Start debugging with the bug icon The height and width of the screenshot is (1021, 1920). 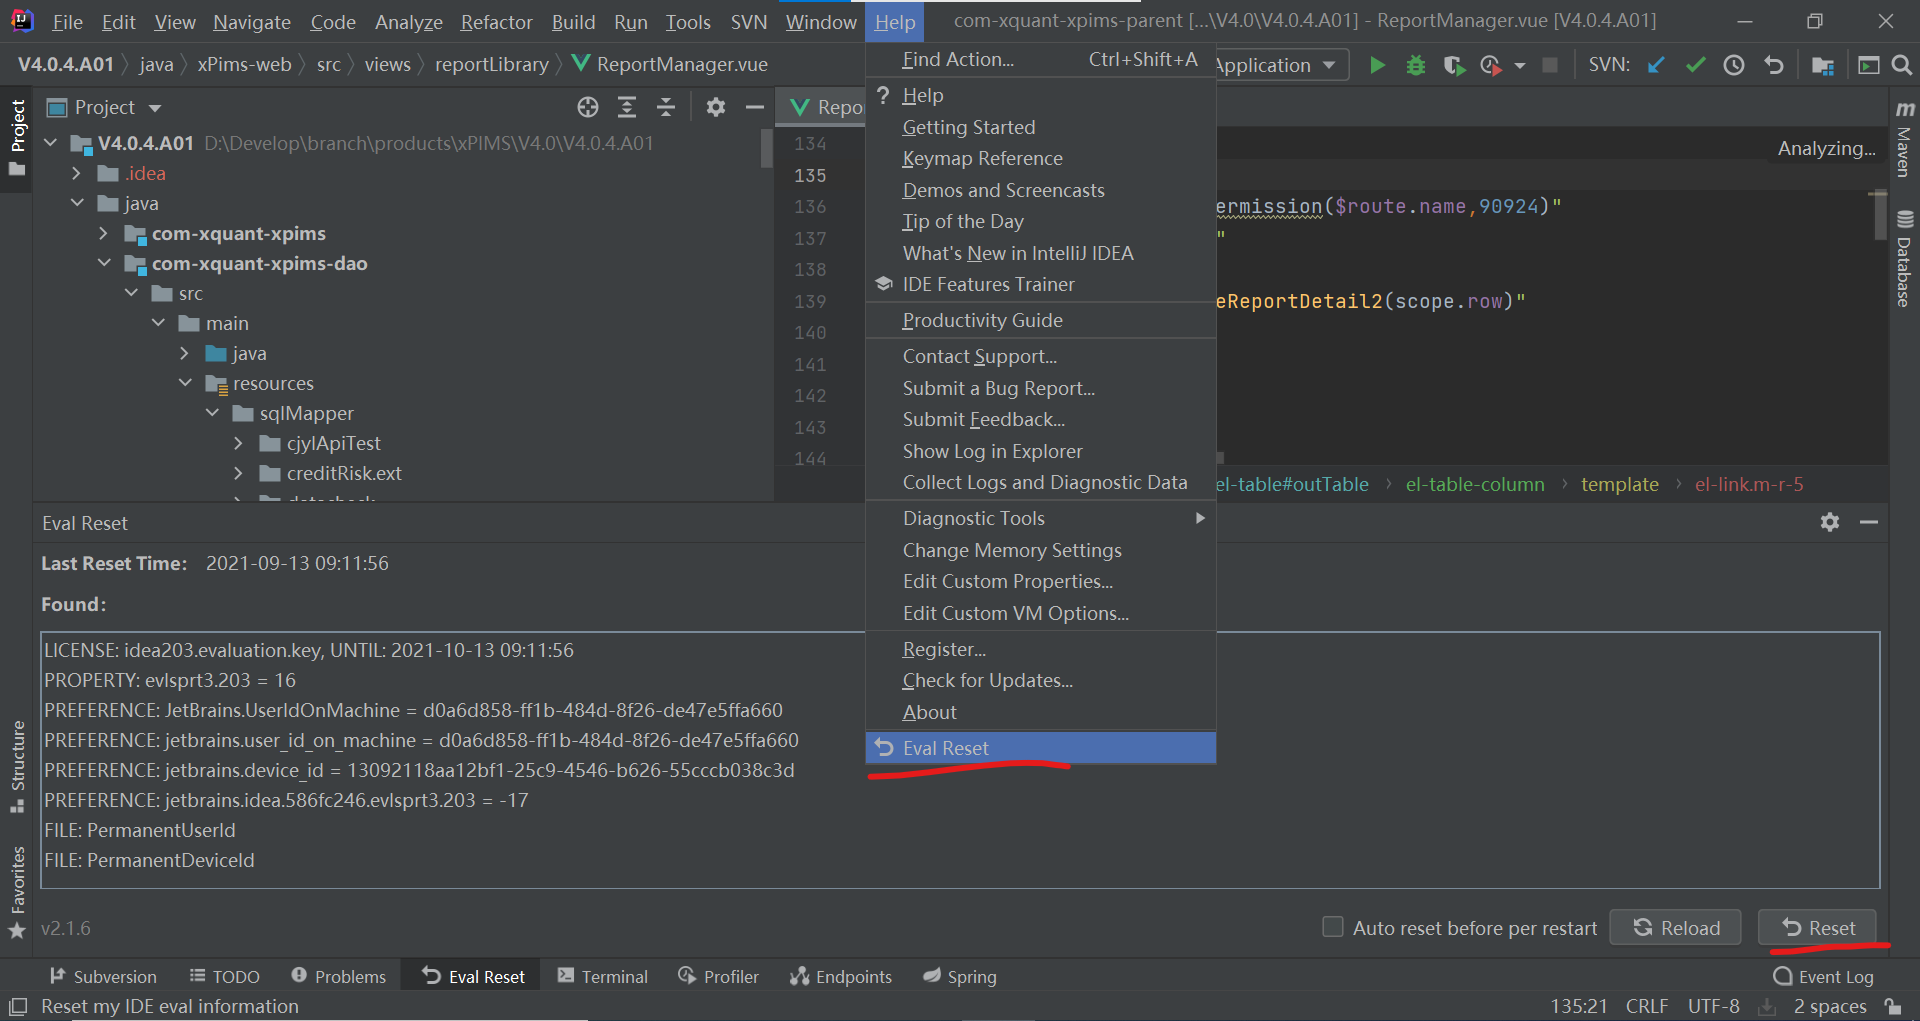click(1416, 65)
